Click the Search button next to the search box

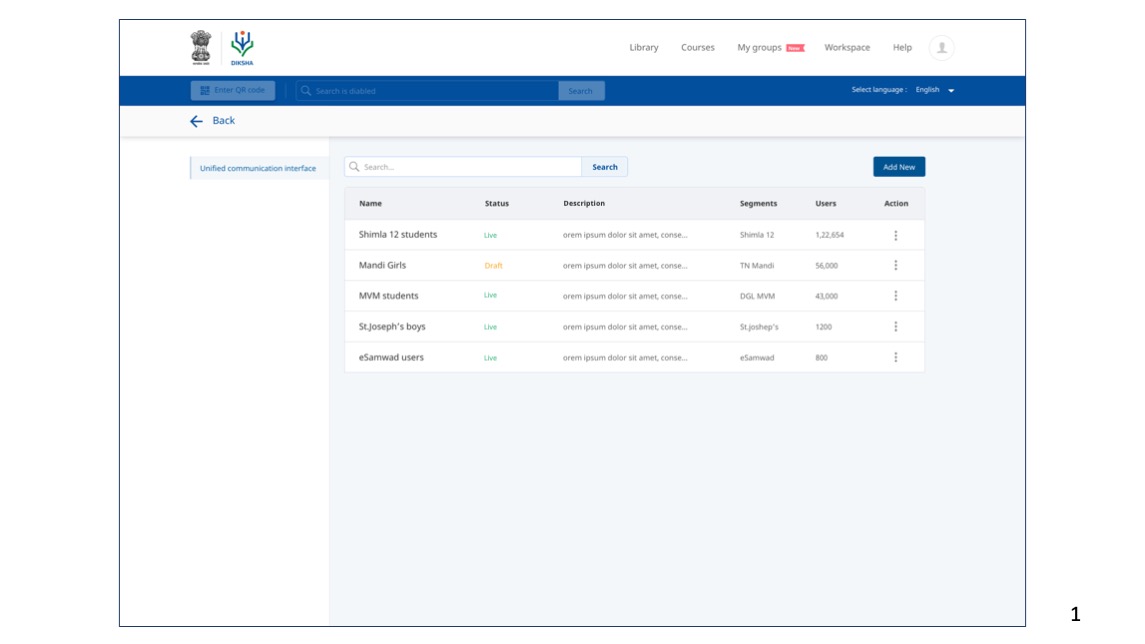click(x=604, y=166)
